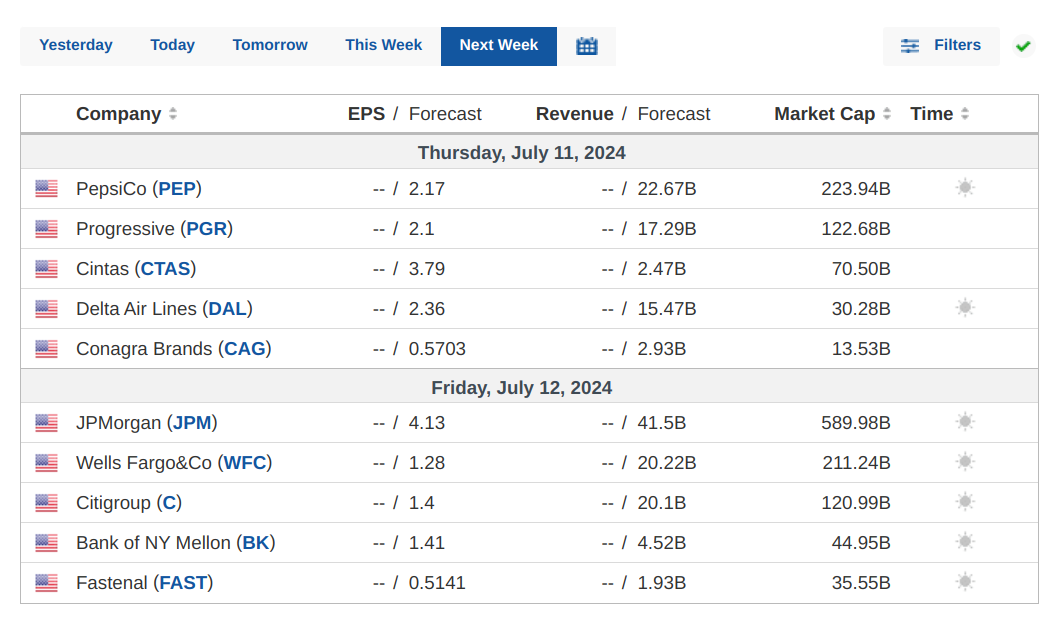Click the US flag in Wells Fargo row

pyautogui.click(x=47, y=462)
